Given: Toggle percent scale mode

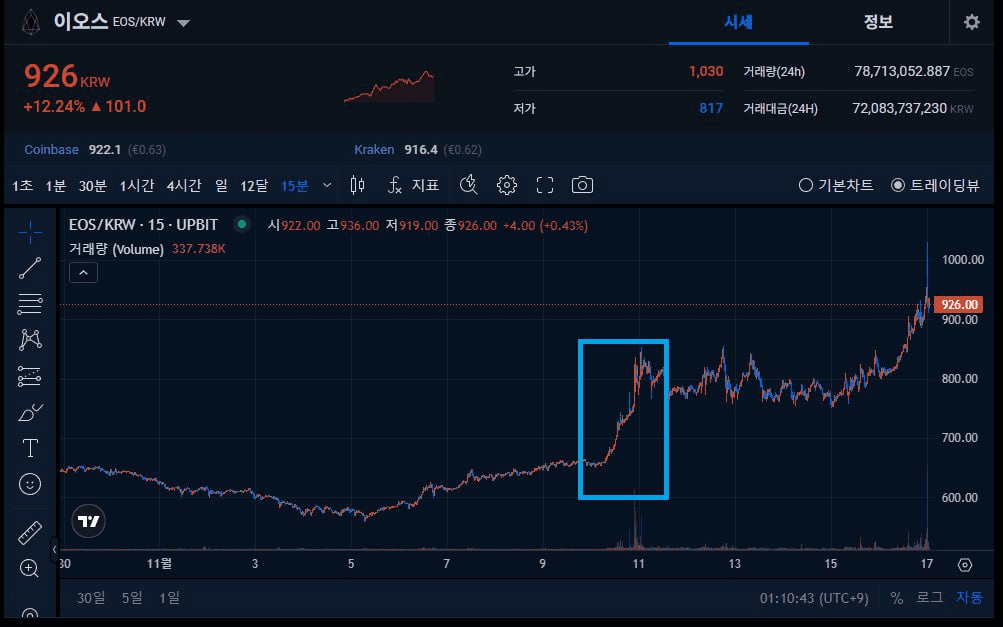Looking at the screenshot, I should pos(897,598).
